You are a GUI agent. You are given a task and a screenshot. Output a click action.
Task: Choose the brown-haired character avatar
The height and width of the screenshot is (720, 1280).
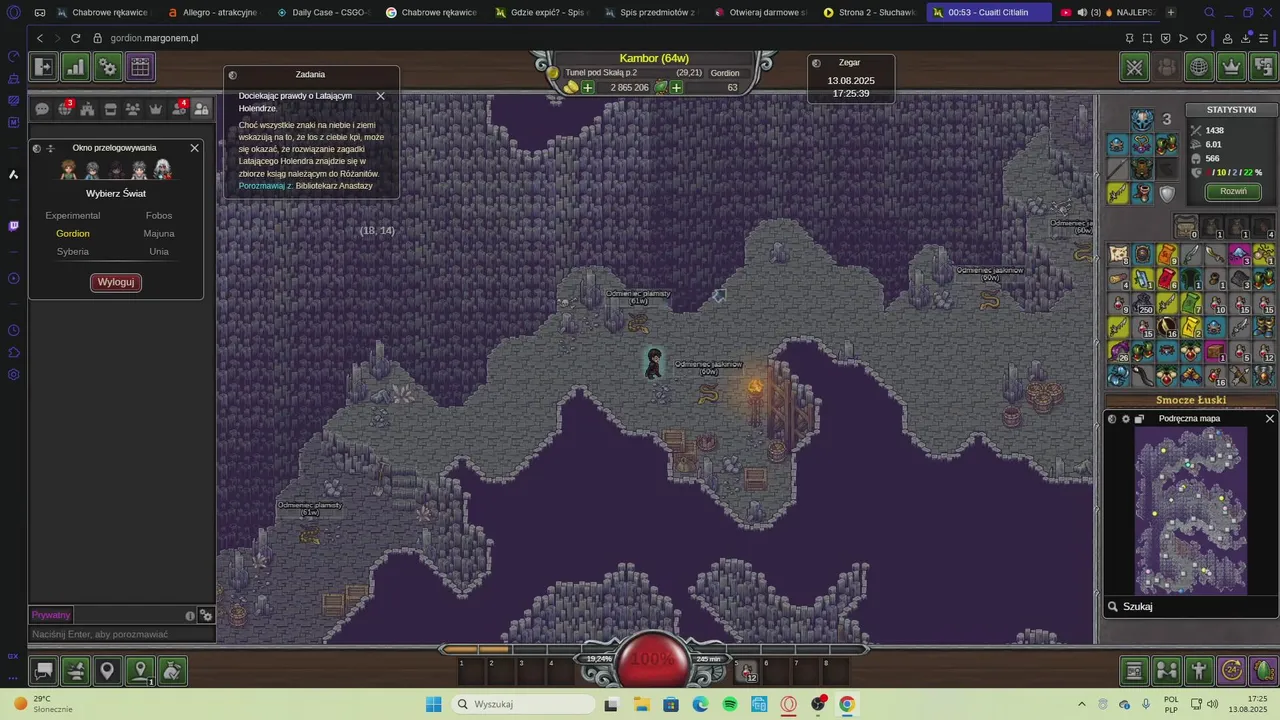tap(68, 170)
